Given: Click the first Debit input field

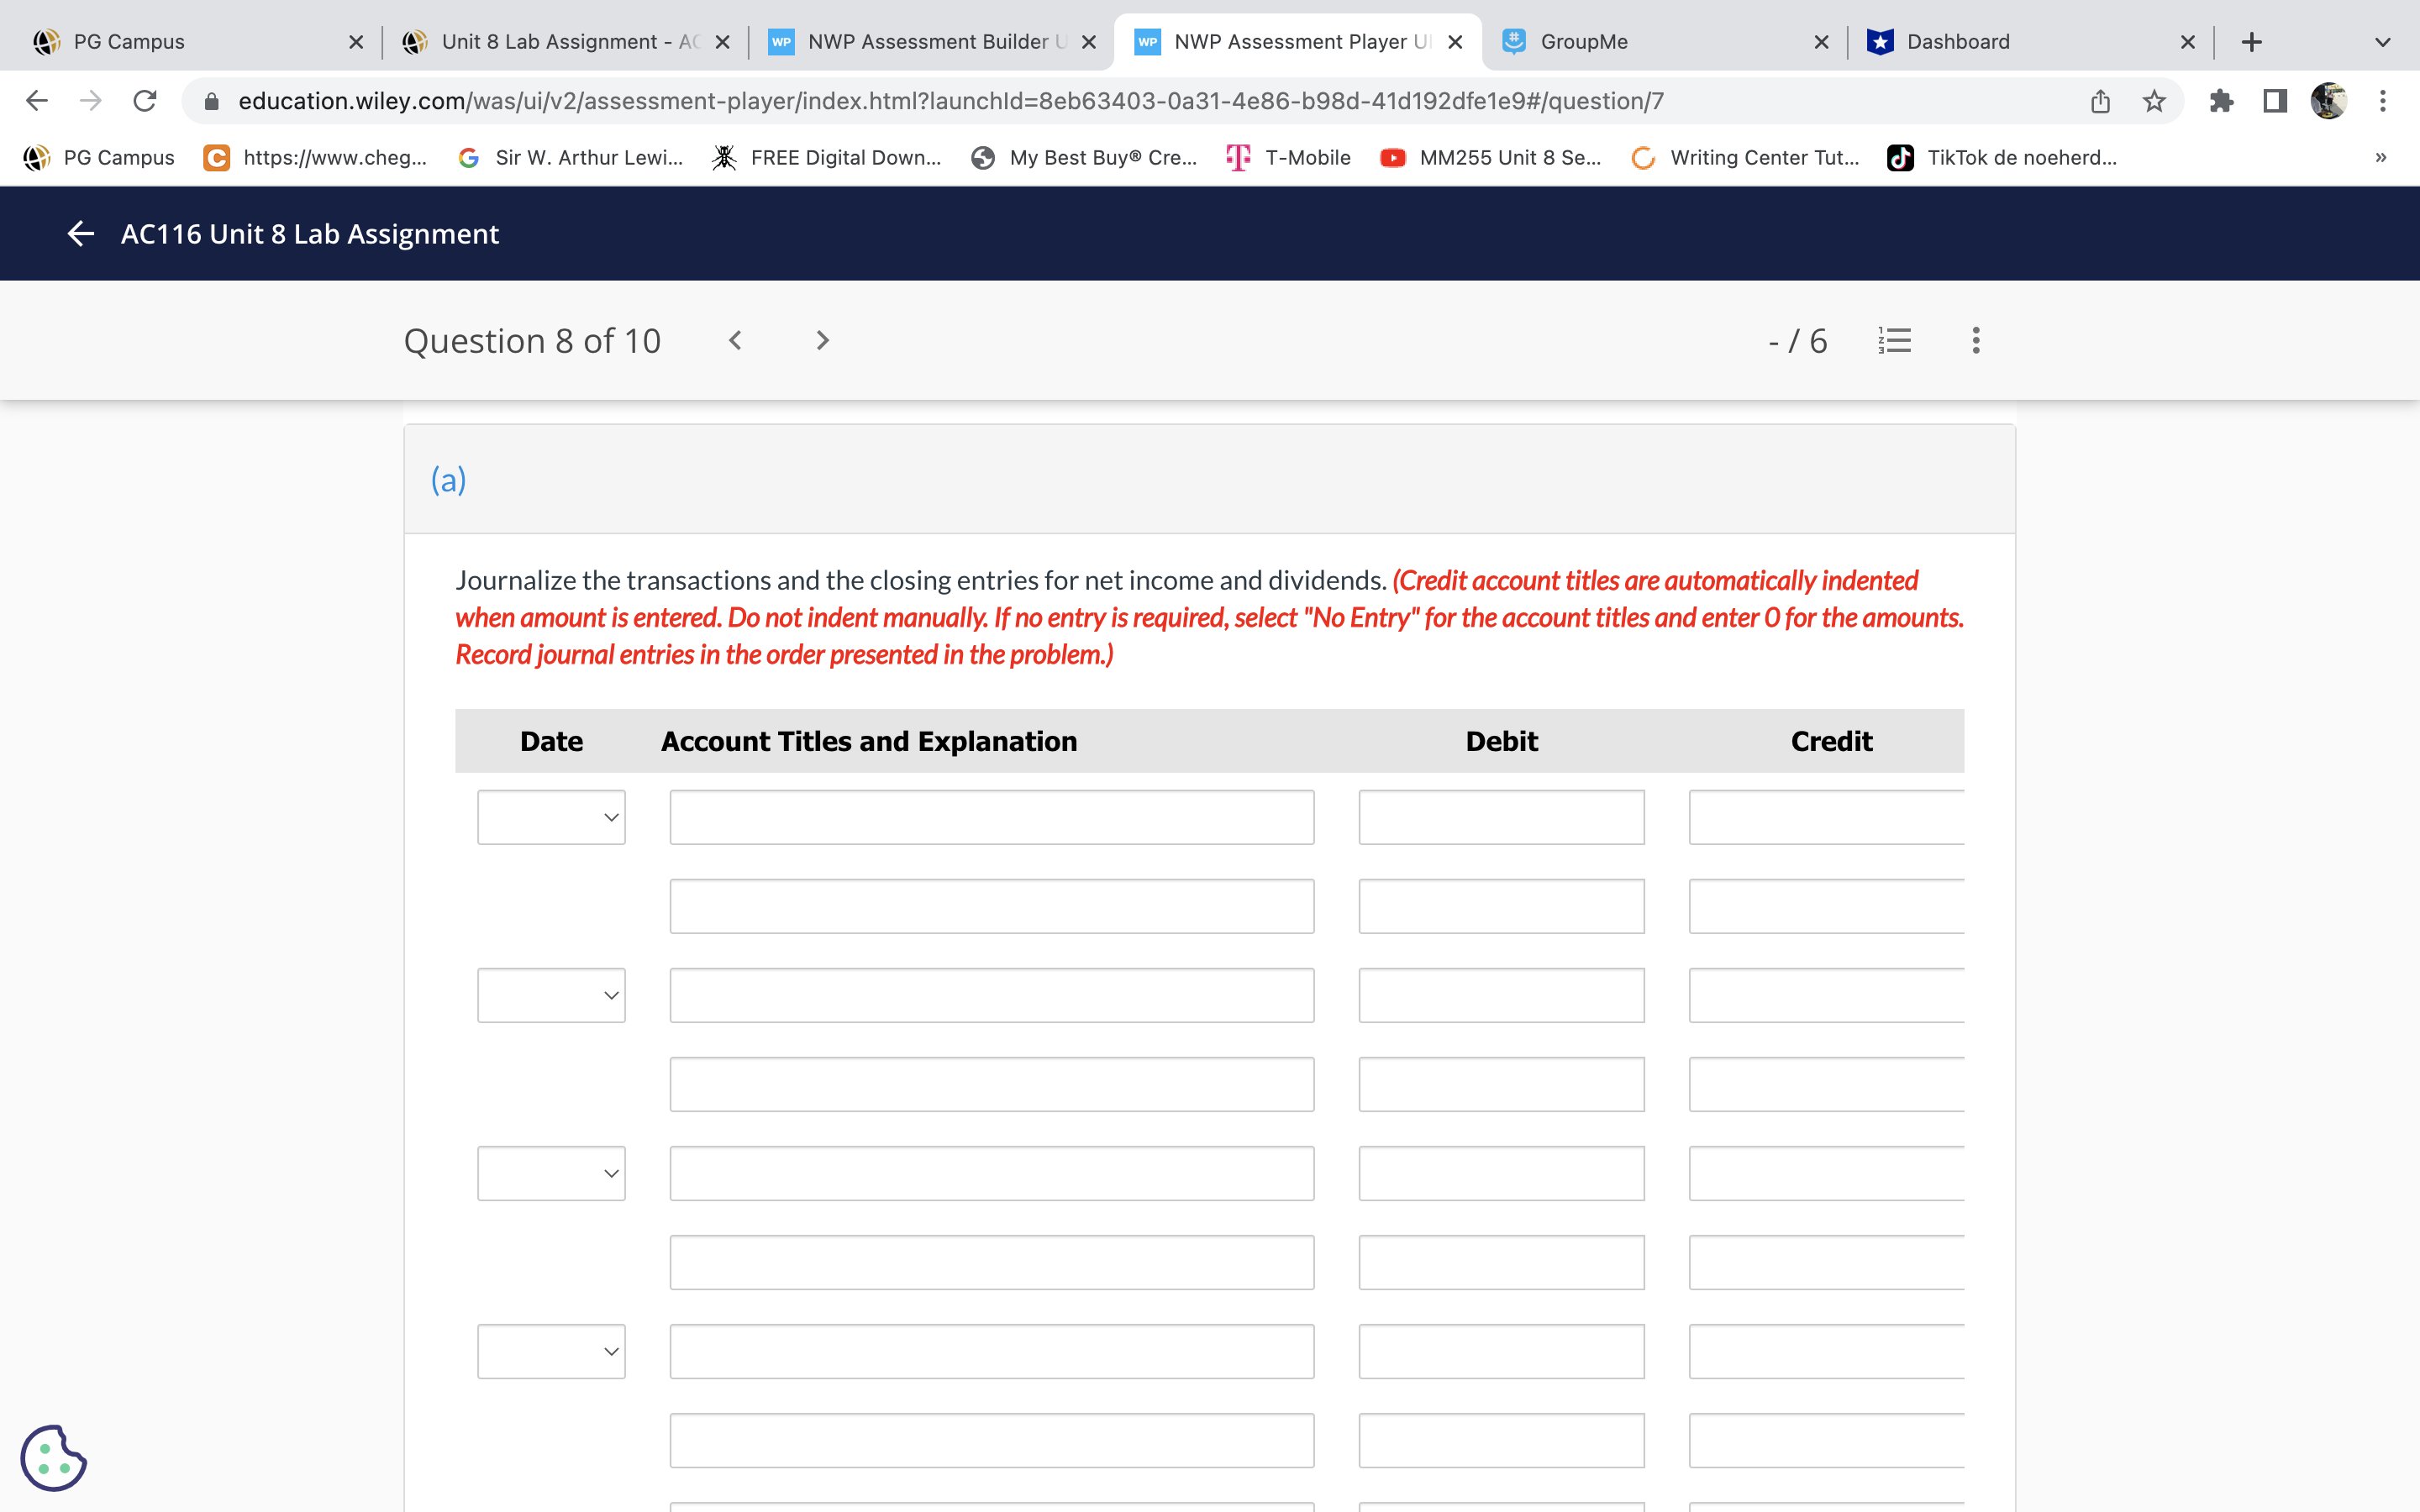Looking at the screenshot, I should [1501, 817].
